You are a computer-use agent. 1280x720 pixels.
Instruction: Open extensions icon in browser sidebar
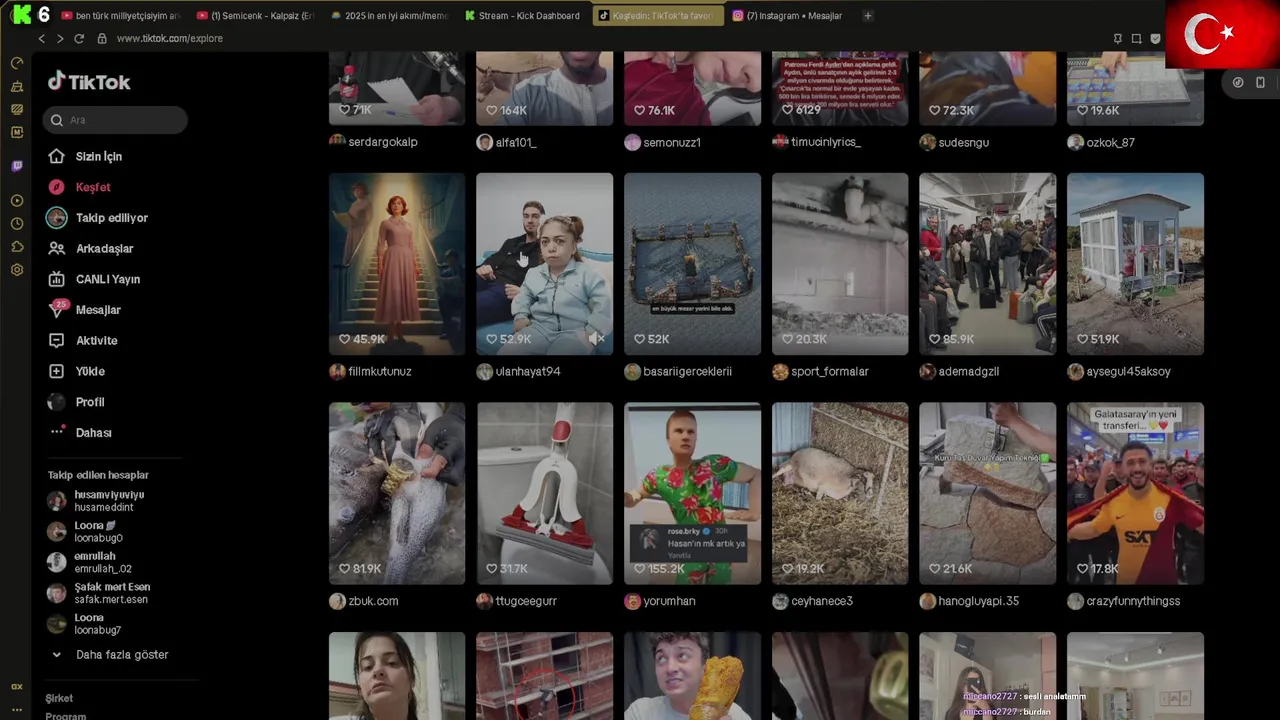coord(17,247)
